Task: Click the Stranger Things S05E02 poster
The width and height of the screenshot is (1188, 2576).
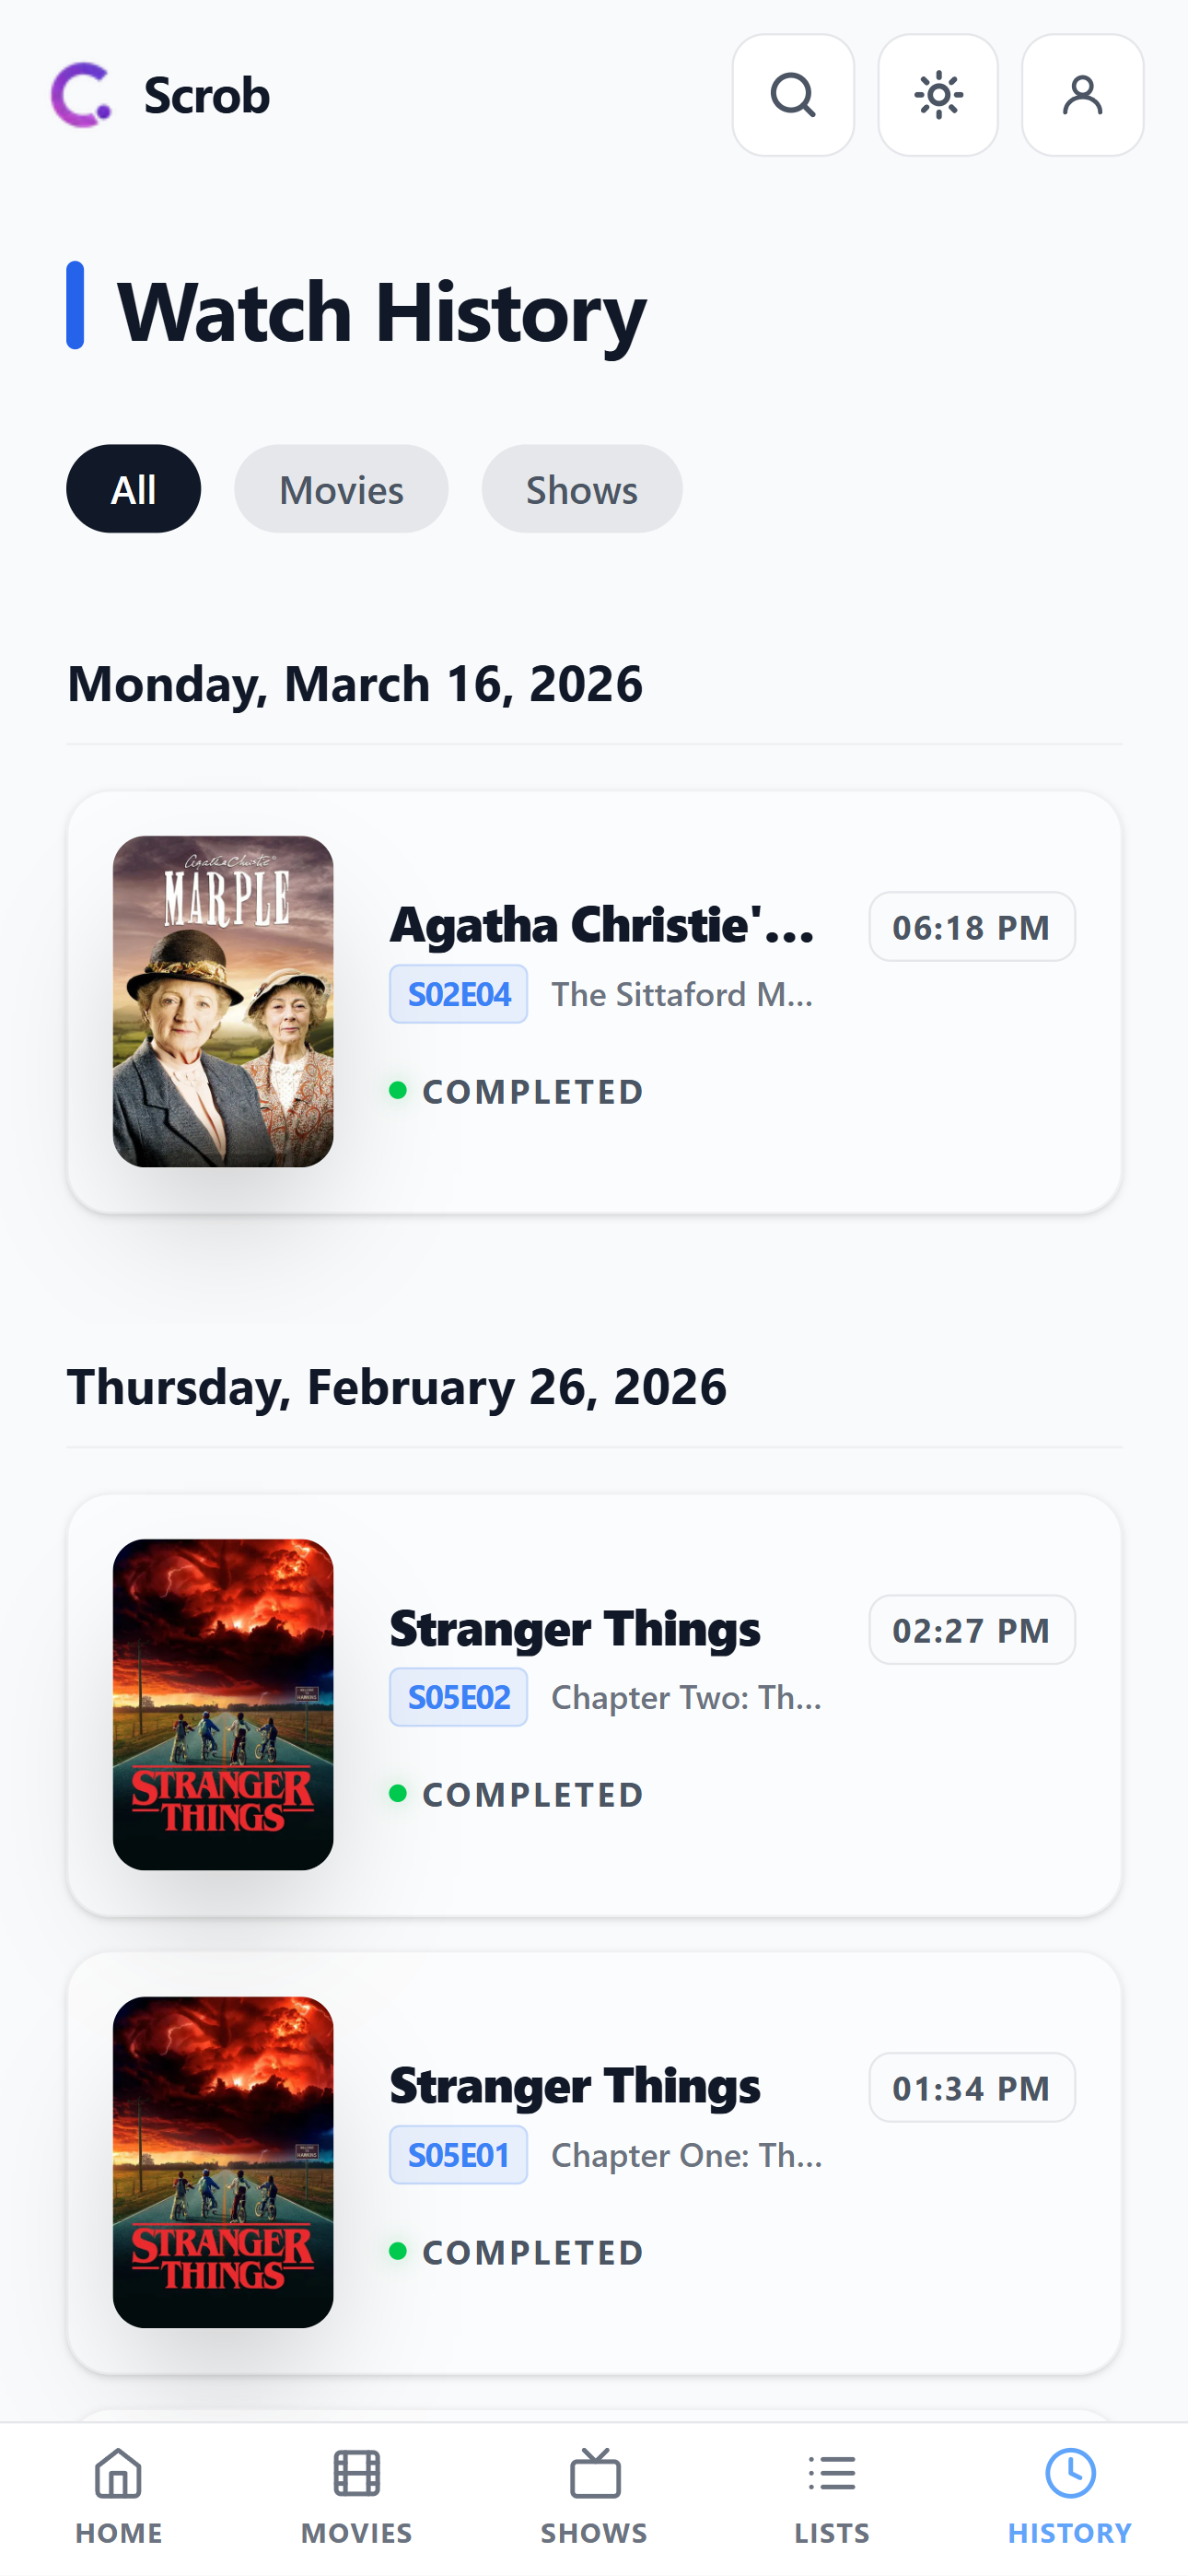Action: 223,1704
